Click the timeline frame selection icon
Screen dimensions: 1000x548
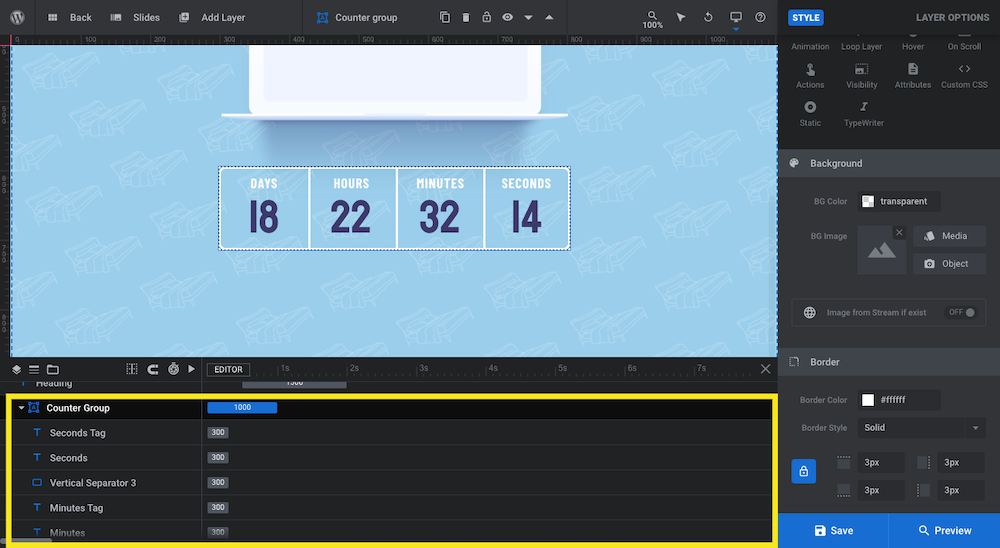point(131,369)
